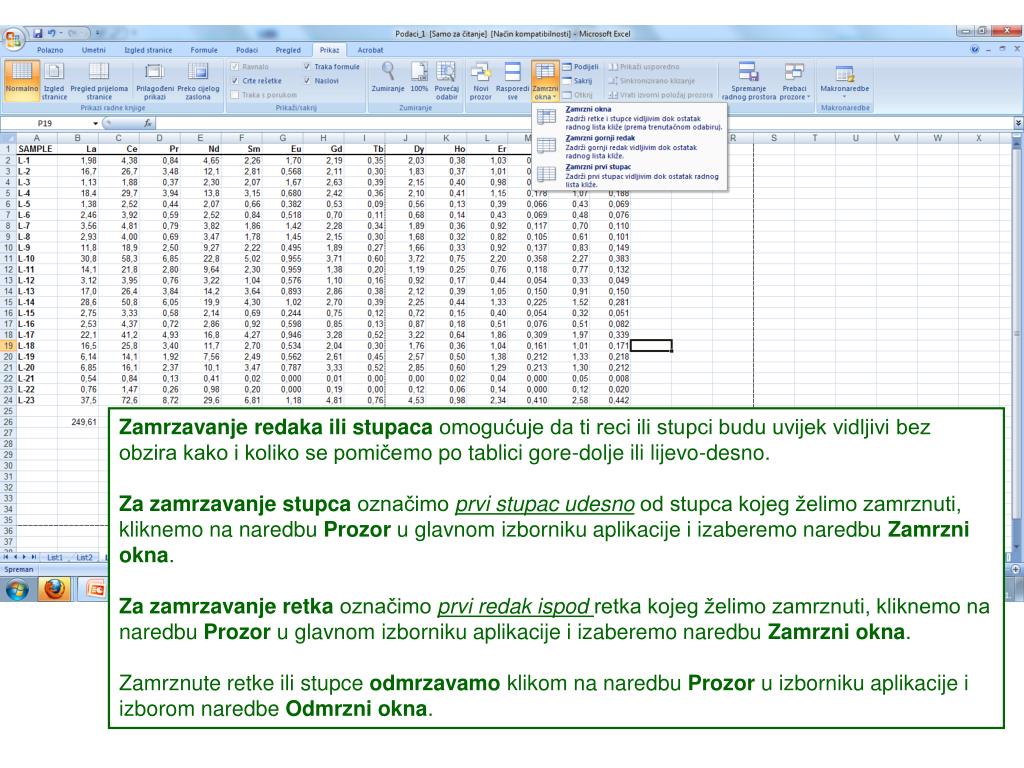1024x768 pixels.
Task: Go to first sheet tab navigation arrow
Action: [7, 557]
